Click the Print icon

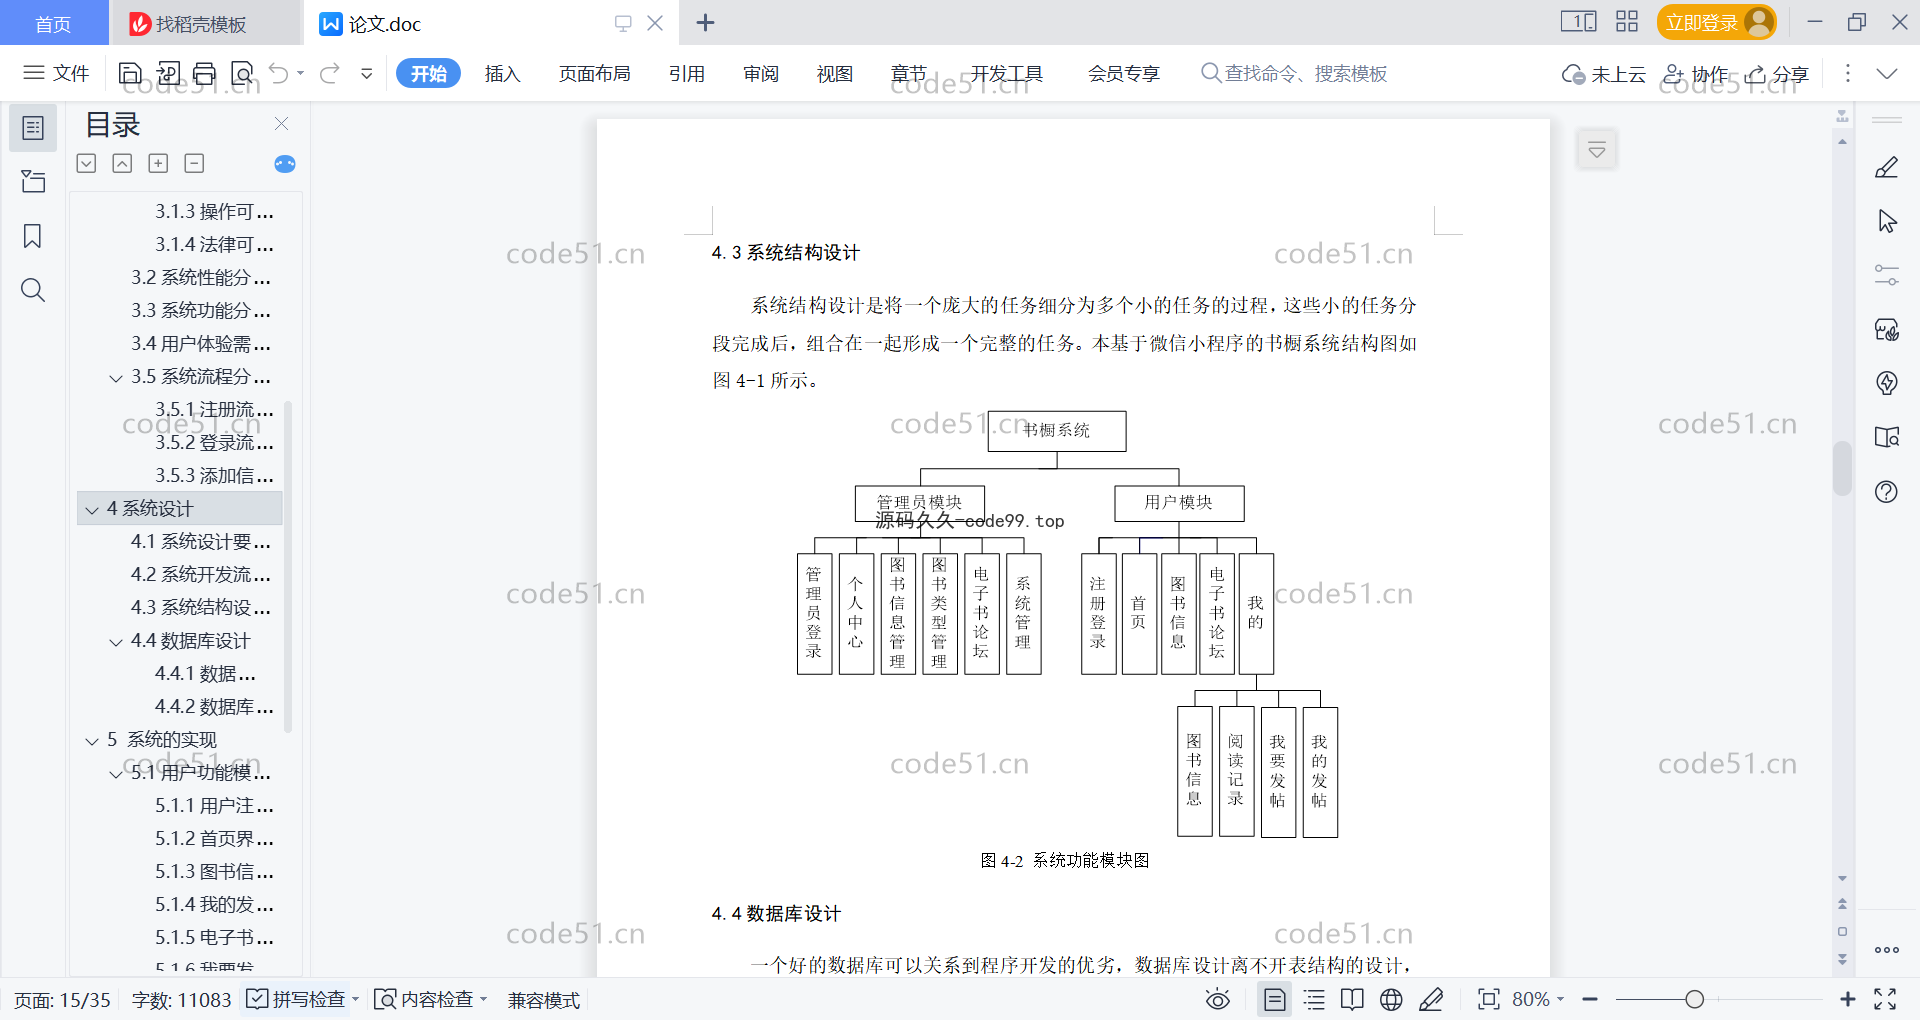205,73
